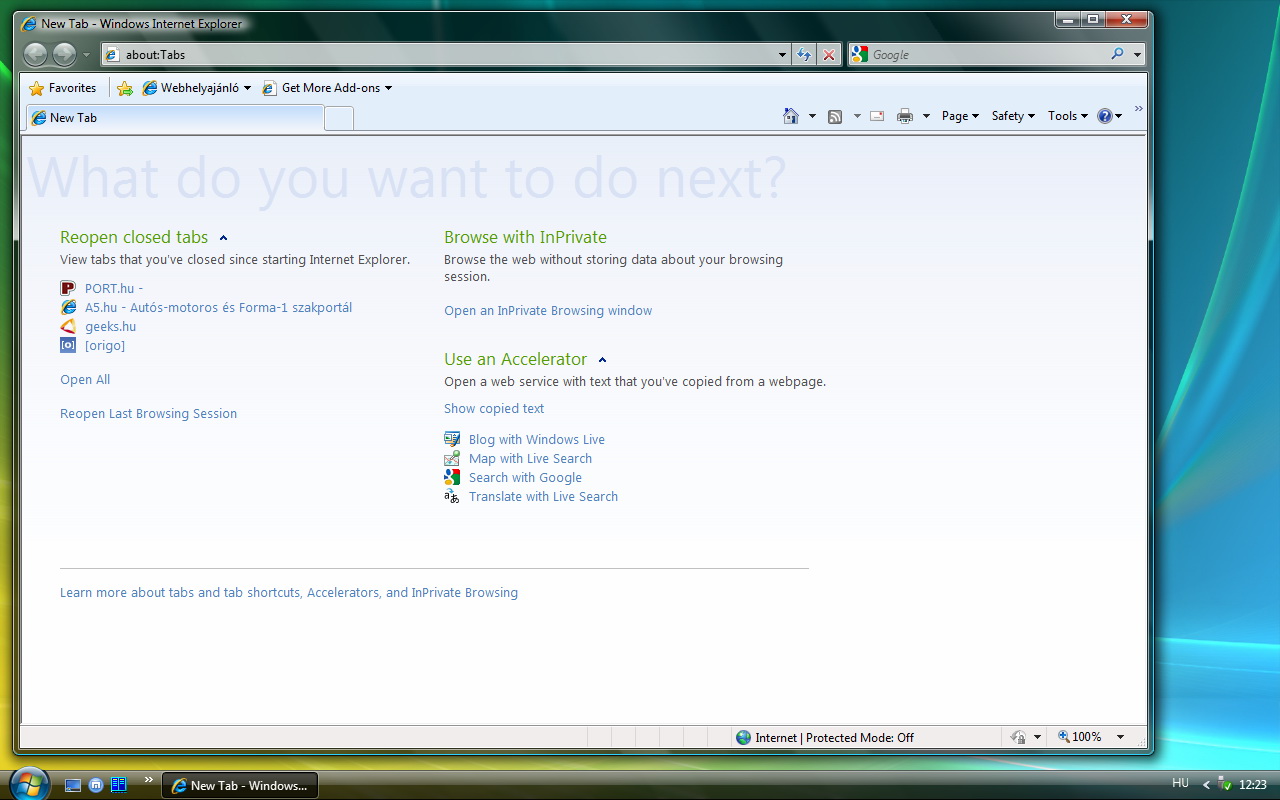
Task: Click the empty new tab button
Action: pos(340,118)
